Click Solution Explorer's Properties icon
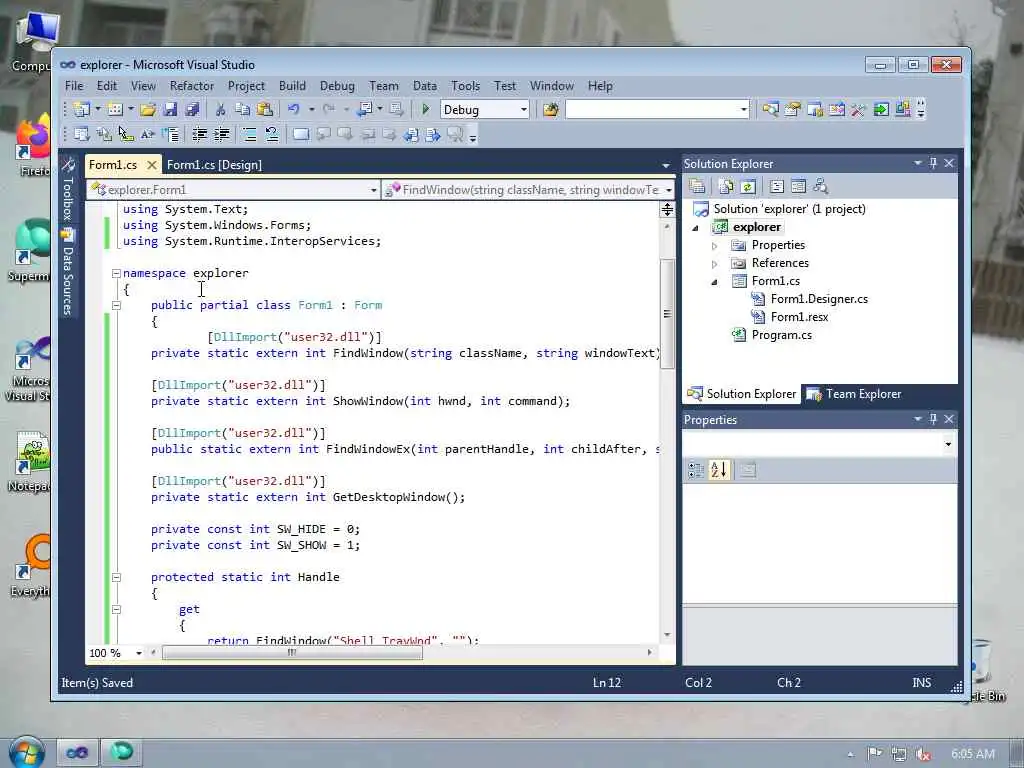1024x768 pixels. [697, 187]
